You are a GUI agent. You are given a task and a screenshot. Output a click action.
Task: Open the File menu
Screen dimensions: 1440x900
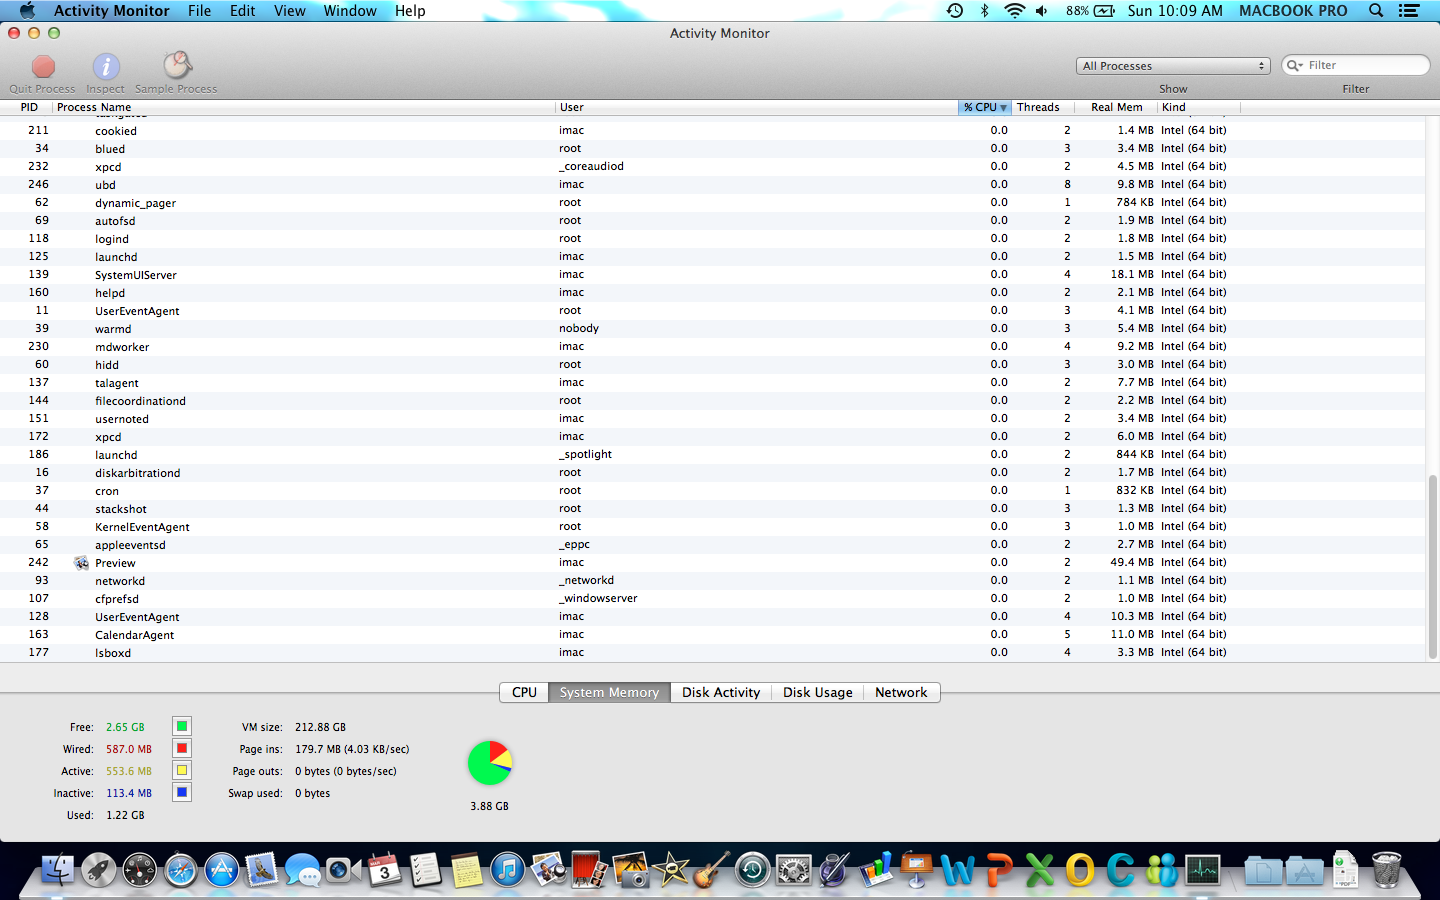pos(199,10)
